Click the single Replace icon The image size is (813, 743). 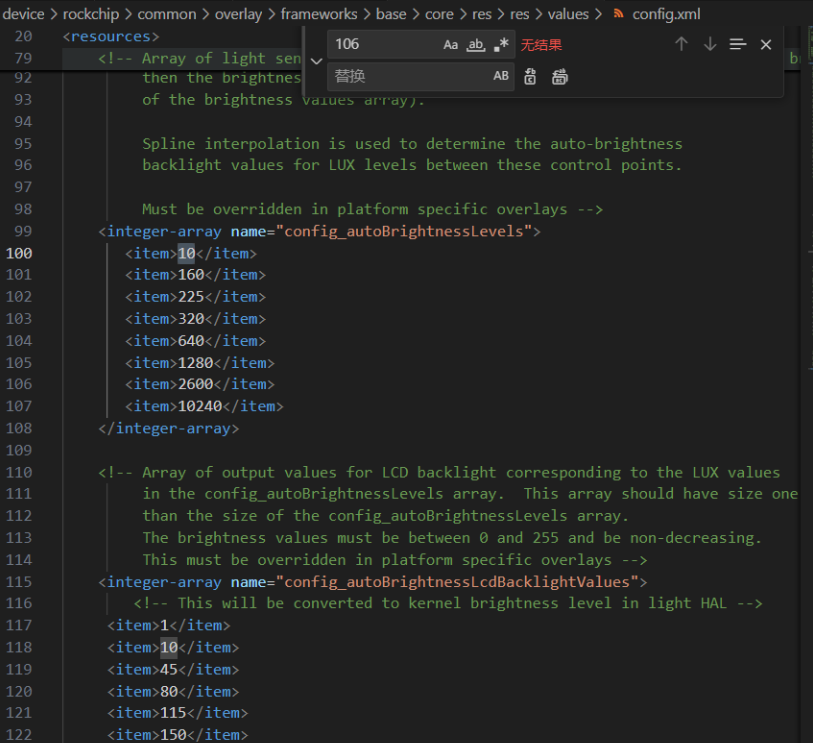click(530, 77)
